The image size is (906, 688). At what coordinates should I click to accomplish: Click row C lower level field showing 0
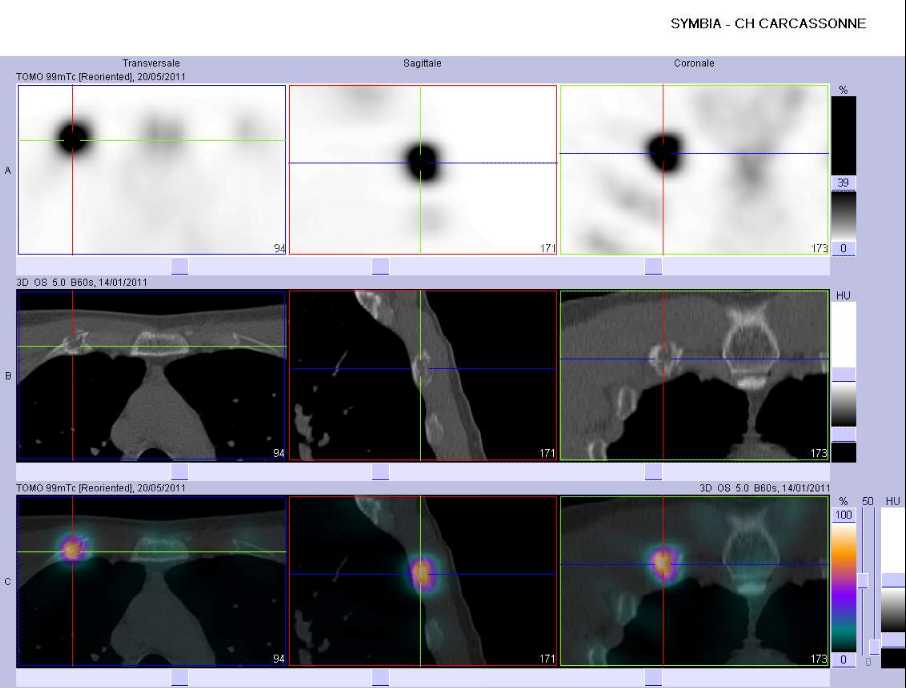(844, 660)
